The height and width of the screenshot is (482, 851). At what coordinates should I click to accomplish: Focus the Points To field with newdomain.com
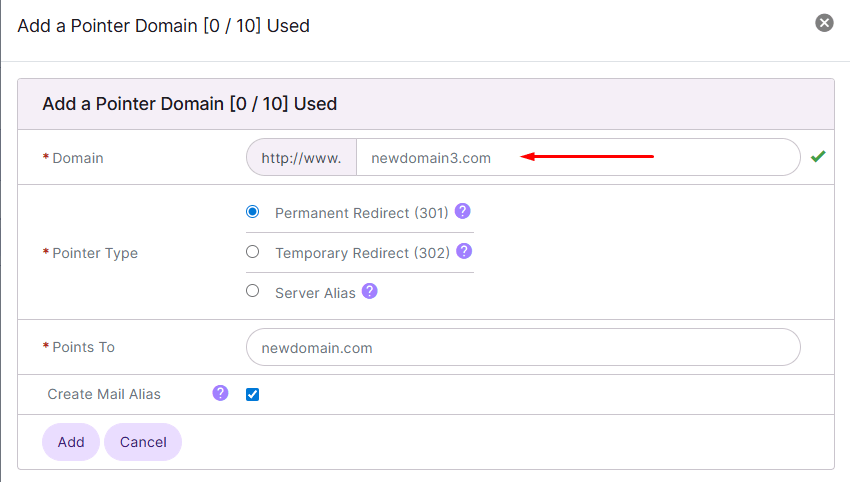click(523, 347)
